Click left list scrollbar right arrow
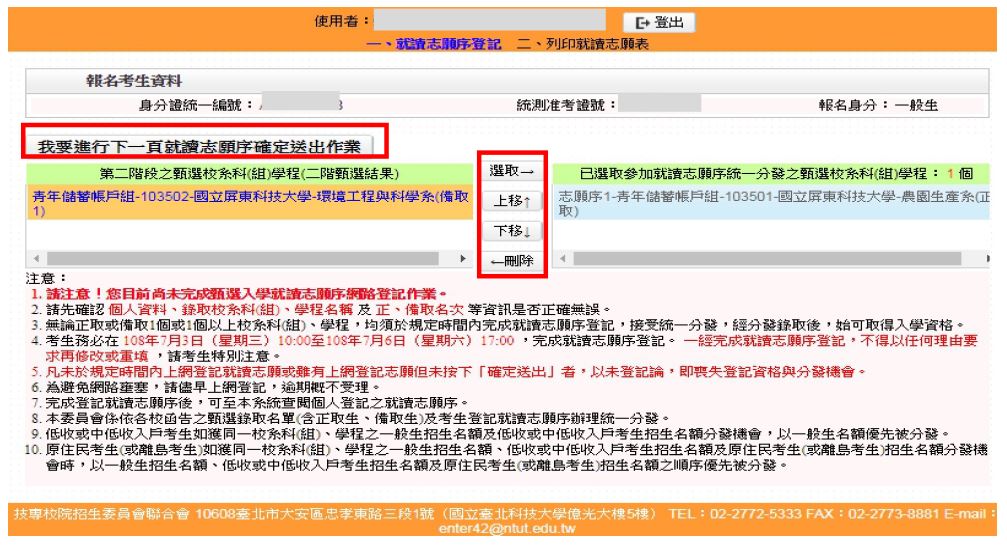This screenshot has height=545, width=1007. (463, 259)
